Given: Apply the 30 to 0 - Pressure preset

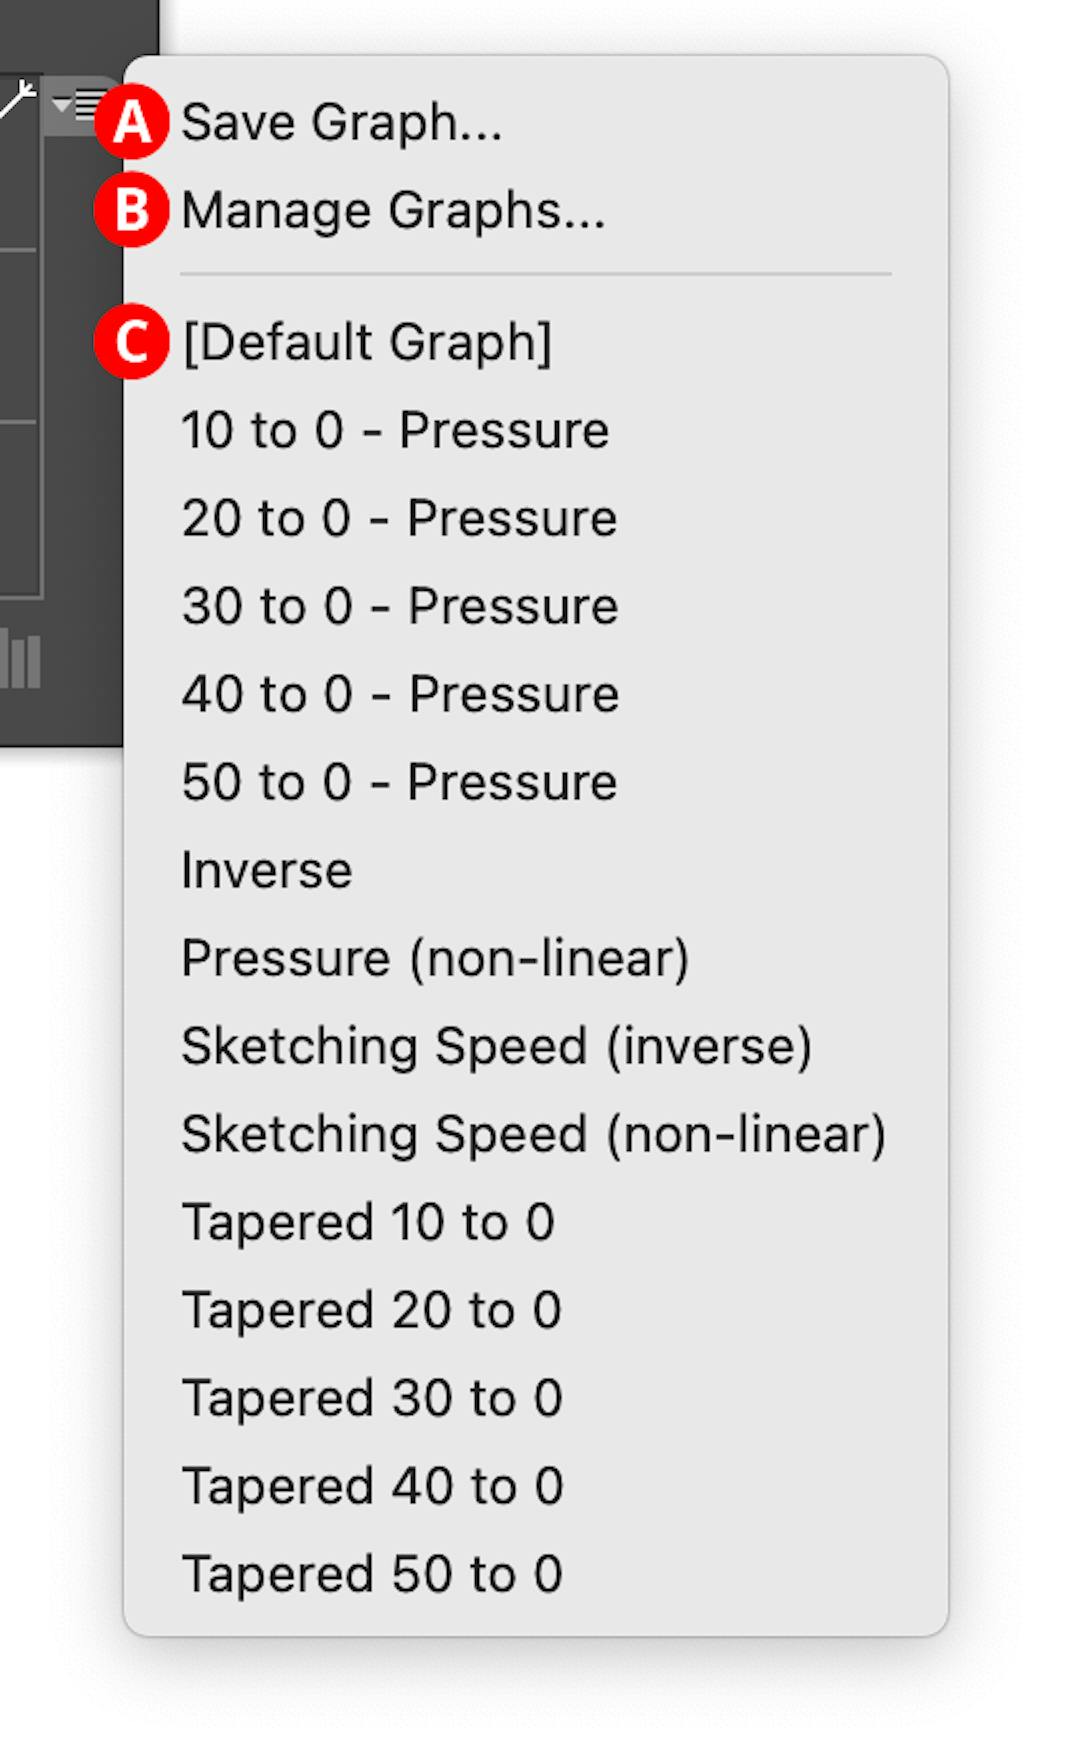Looking at the screenshot, I should 400,606.
